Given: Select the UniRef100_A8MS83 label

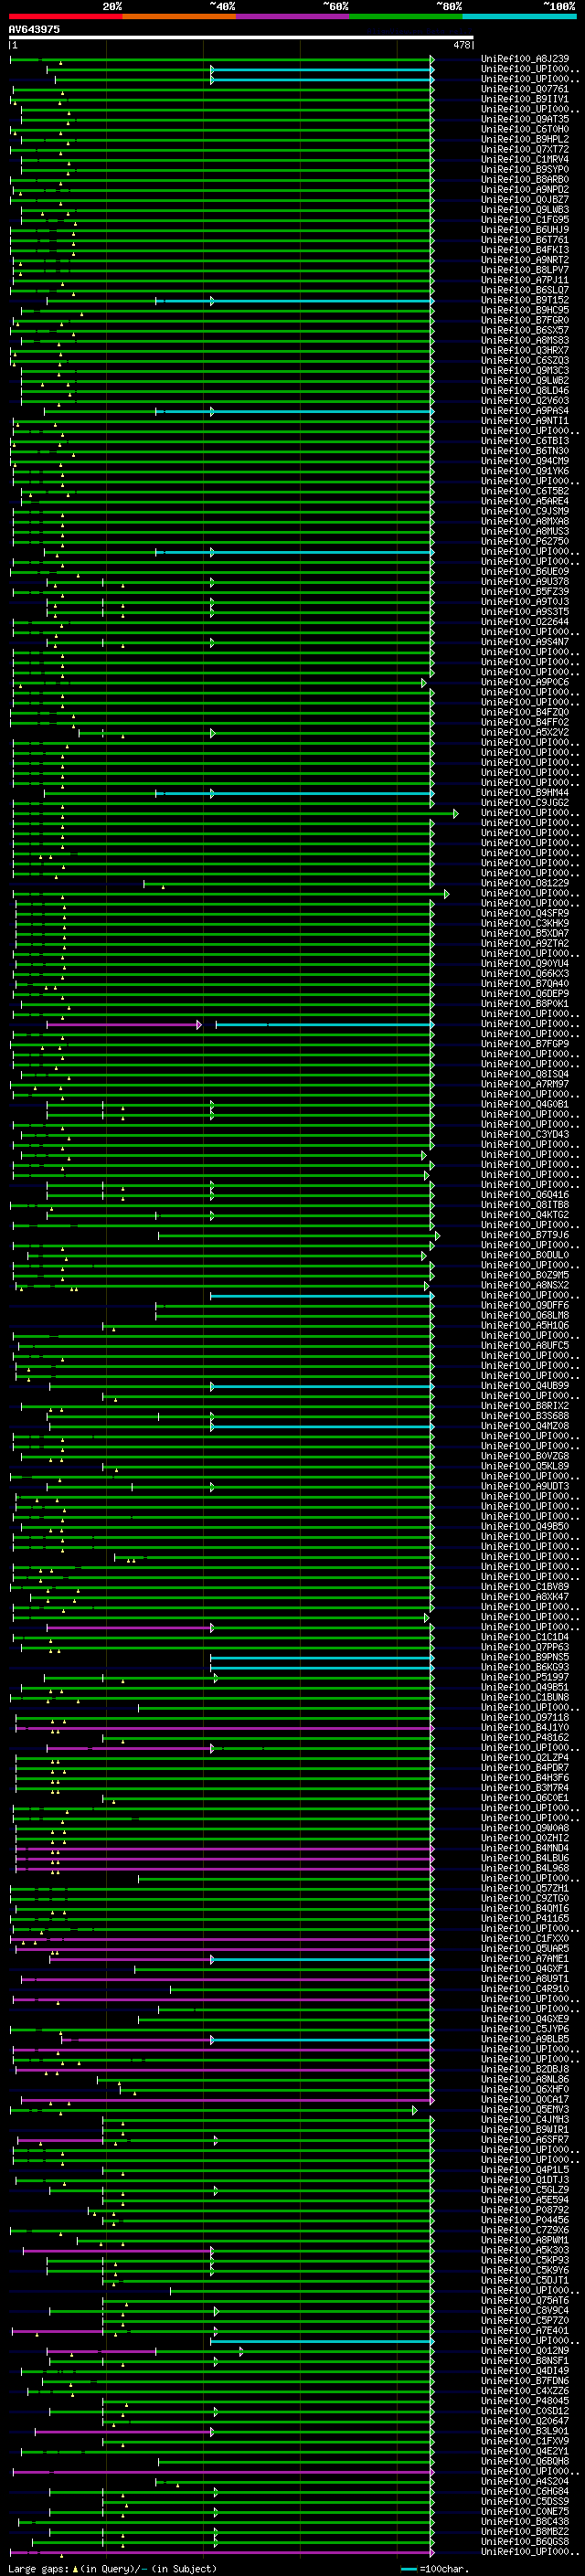Looking at the screenshot, I should pyautogui.click(x=525, y=340).
